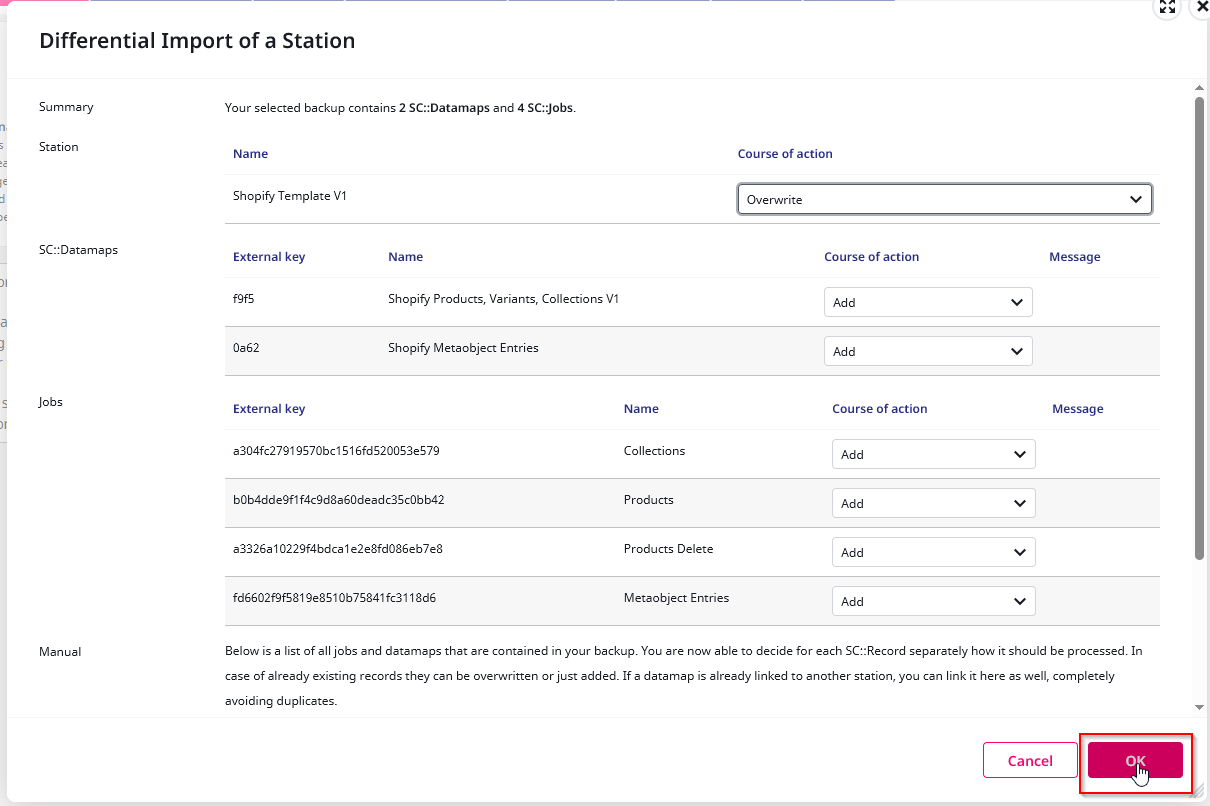Click the 'Differential Import of a Station' title
Screen dimensions: 1210x806
197,41
